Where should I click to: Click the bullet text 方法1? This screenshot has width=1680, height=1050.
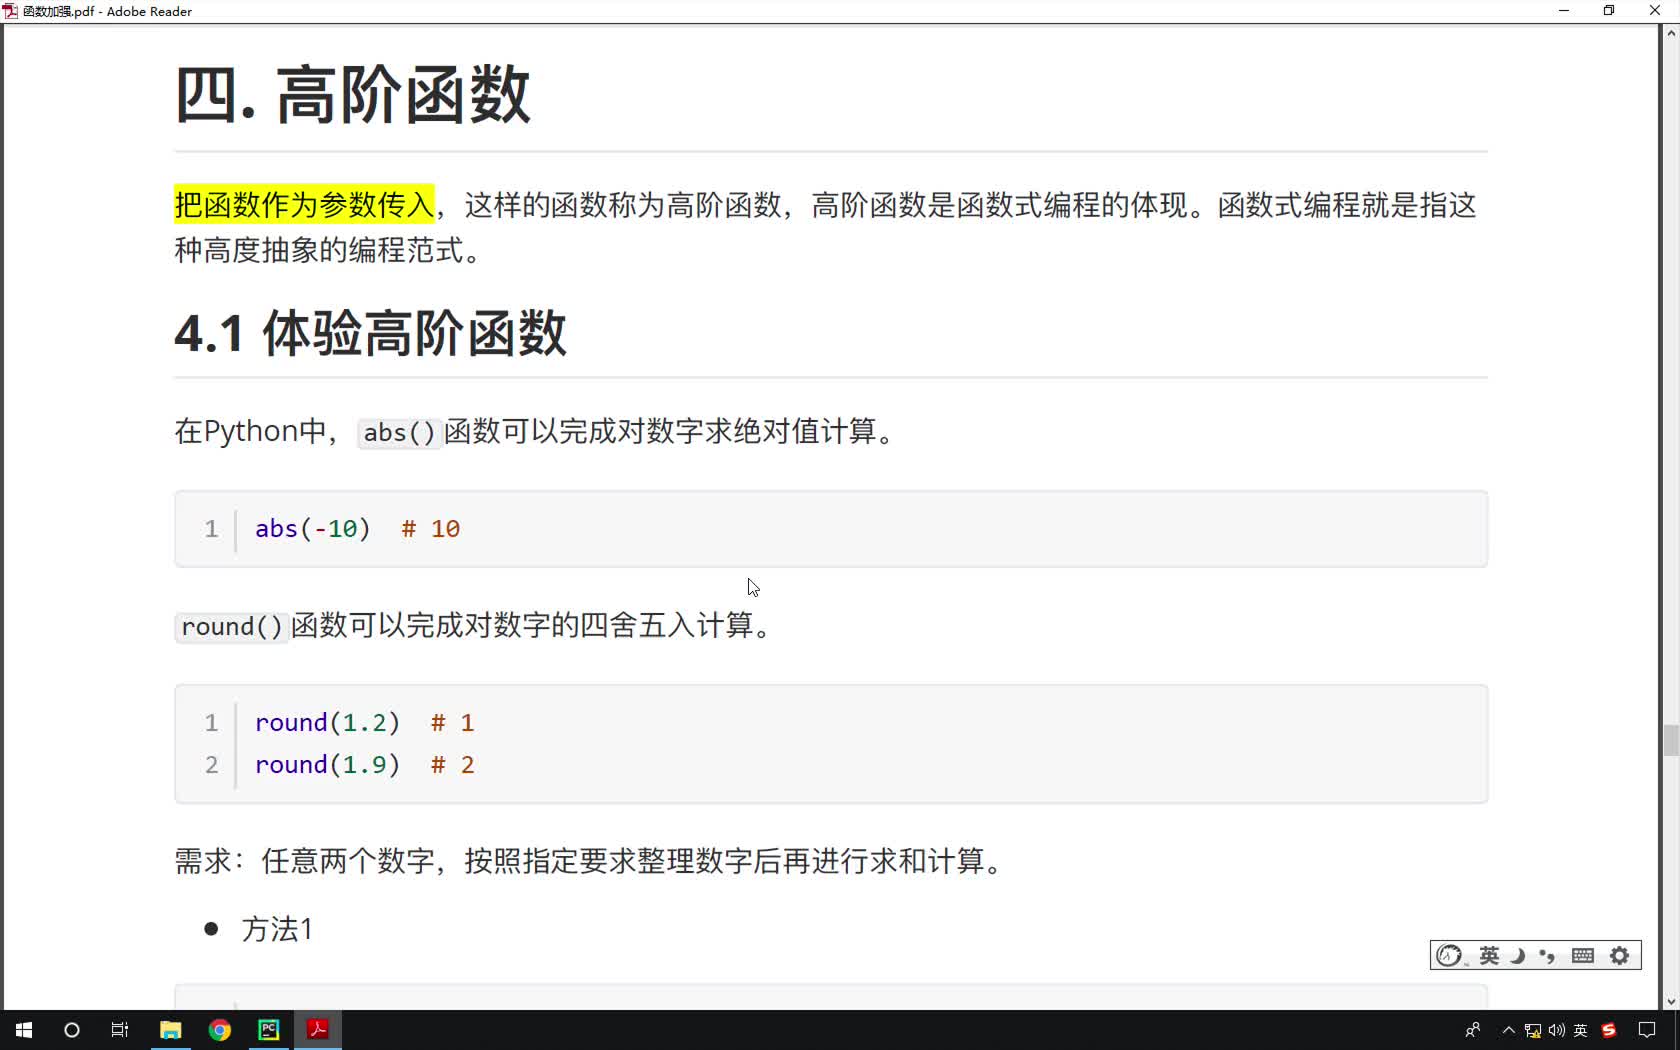click(x=277, y=929)
